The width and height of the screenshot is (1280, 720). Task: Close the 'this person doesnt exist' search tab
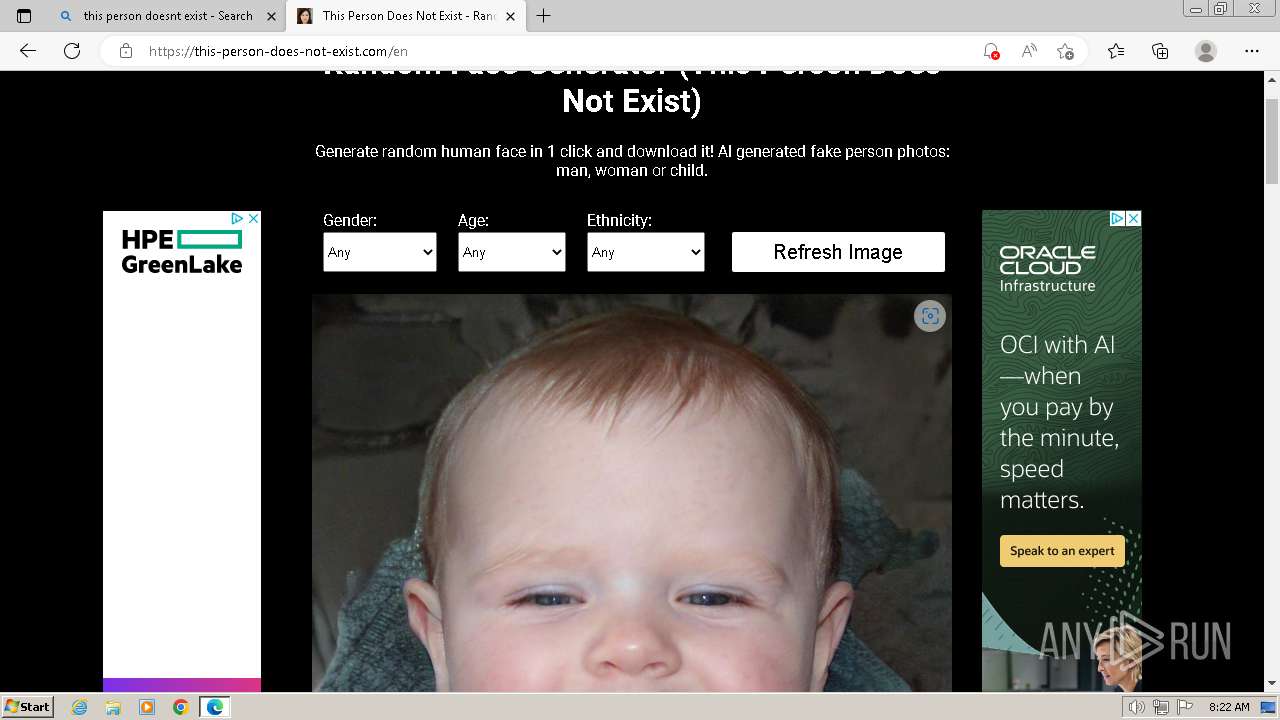pyautogui.click(x=271, y=16)
